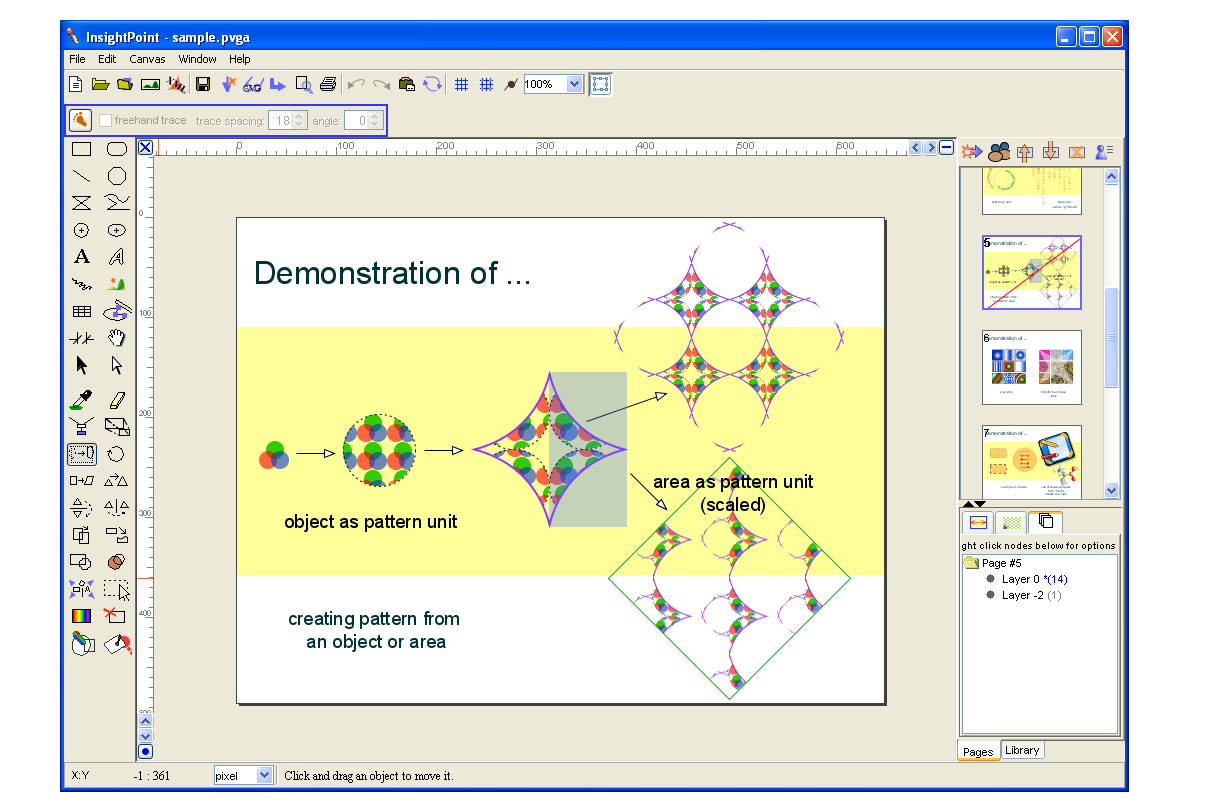Select Layer 0 in the layer tree
Viewport: 1210px width, 806px height.
tap(1020, 579)
